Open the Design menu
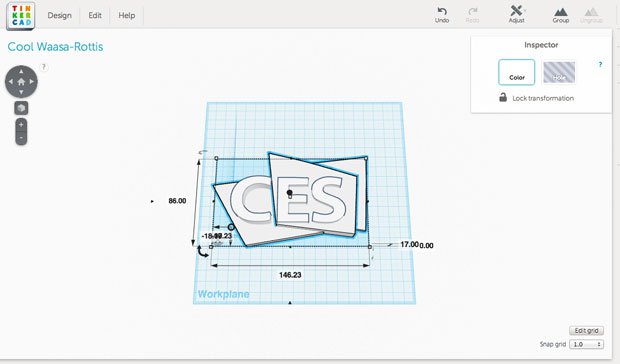Image resolution: width=620 pixels, height=364 pixels. (x=59, y=15)
